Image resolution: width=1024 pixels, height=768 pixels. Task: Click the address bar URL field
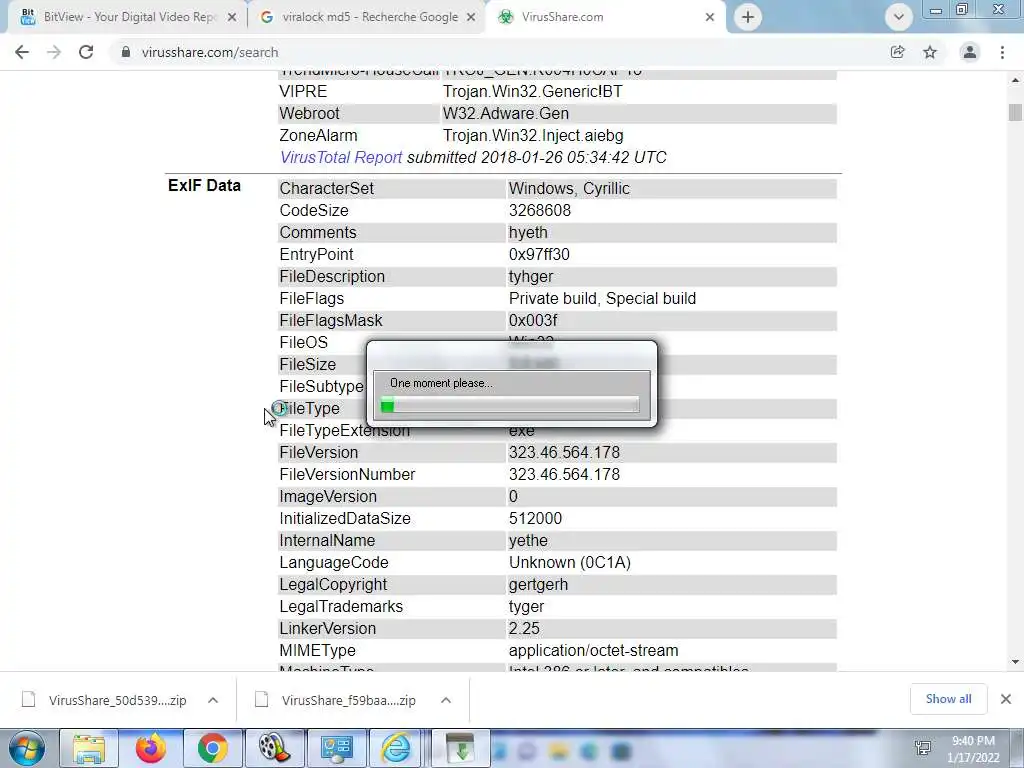pyautogui.click(x=496, y=52)
